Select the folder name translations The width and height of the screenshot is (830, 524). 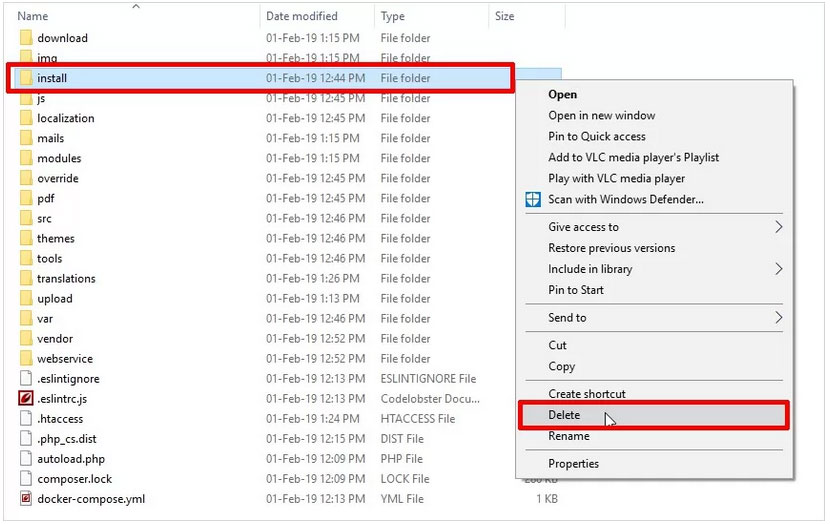[x=66, y=278]
